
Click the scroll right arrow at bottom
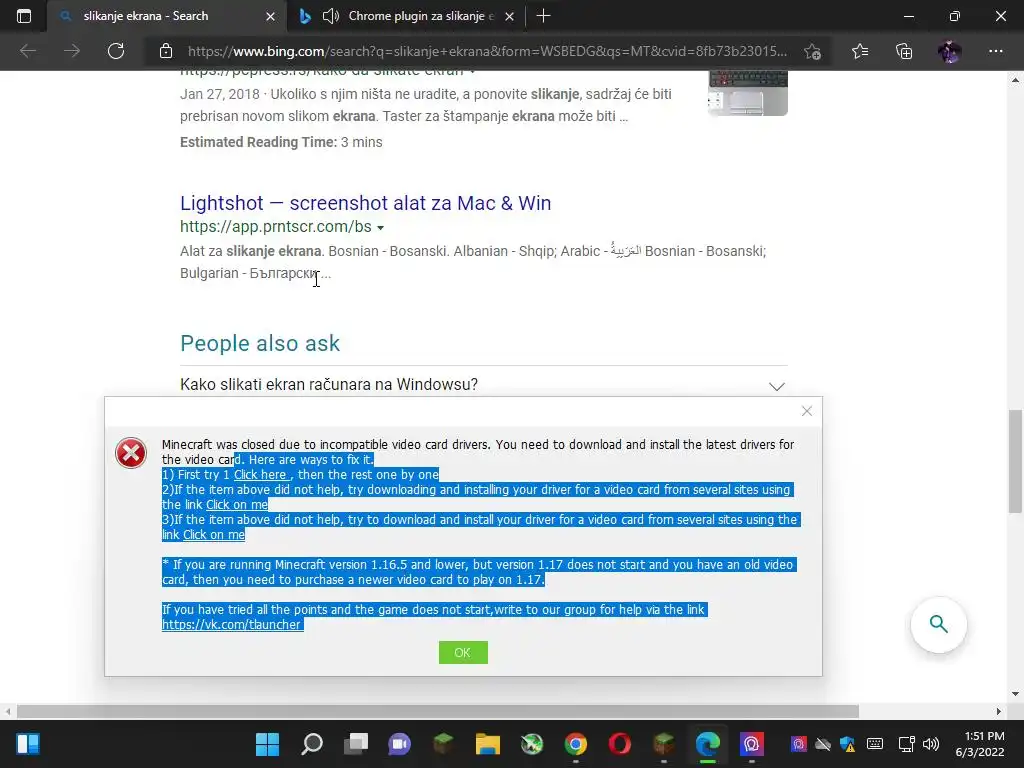point(999,711)
